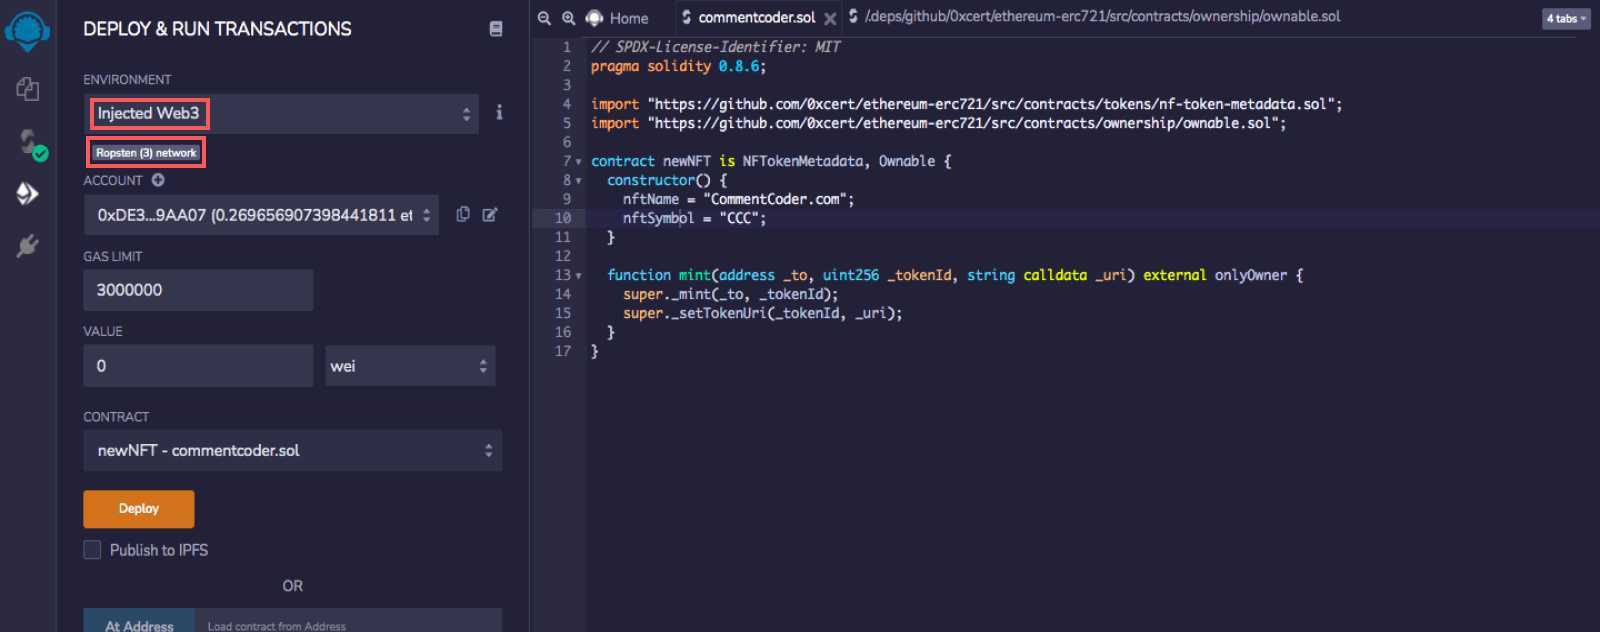Click the Ropsten (3) network badge

tap(146, 153)
